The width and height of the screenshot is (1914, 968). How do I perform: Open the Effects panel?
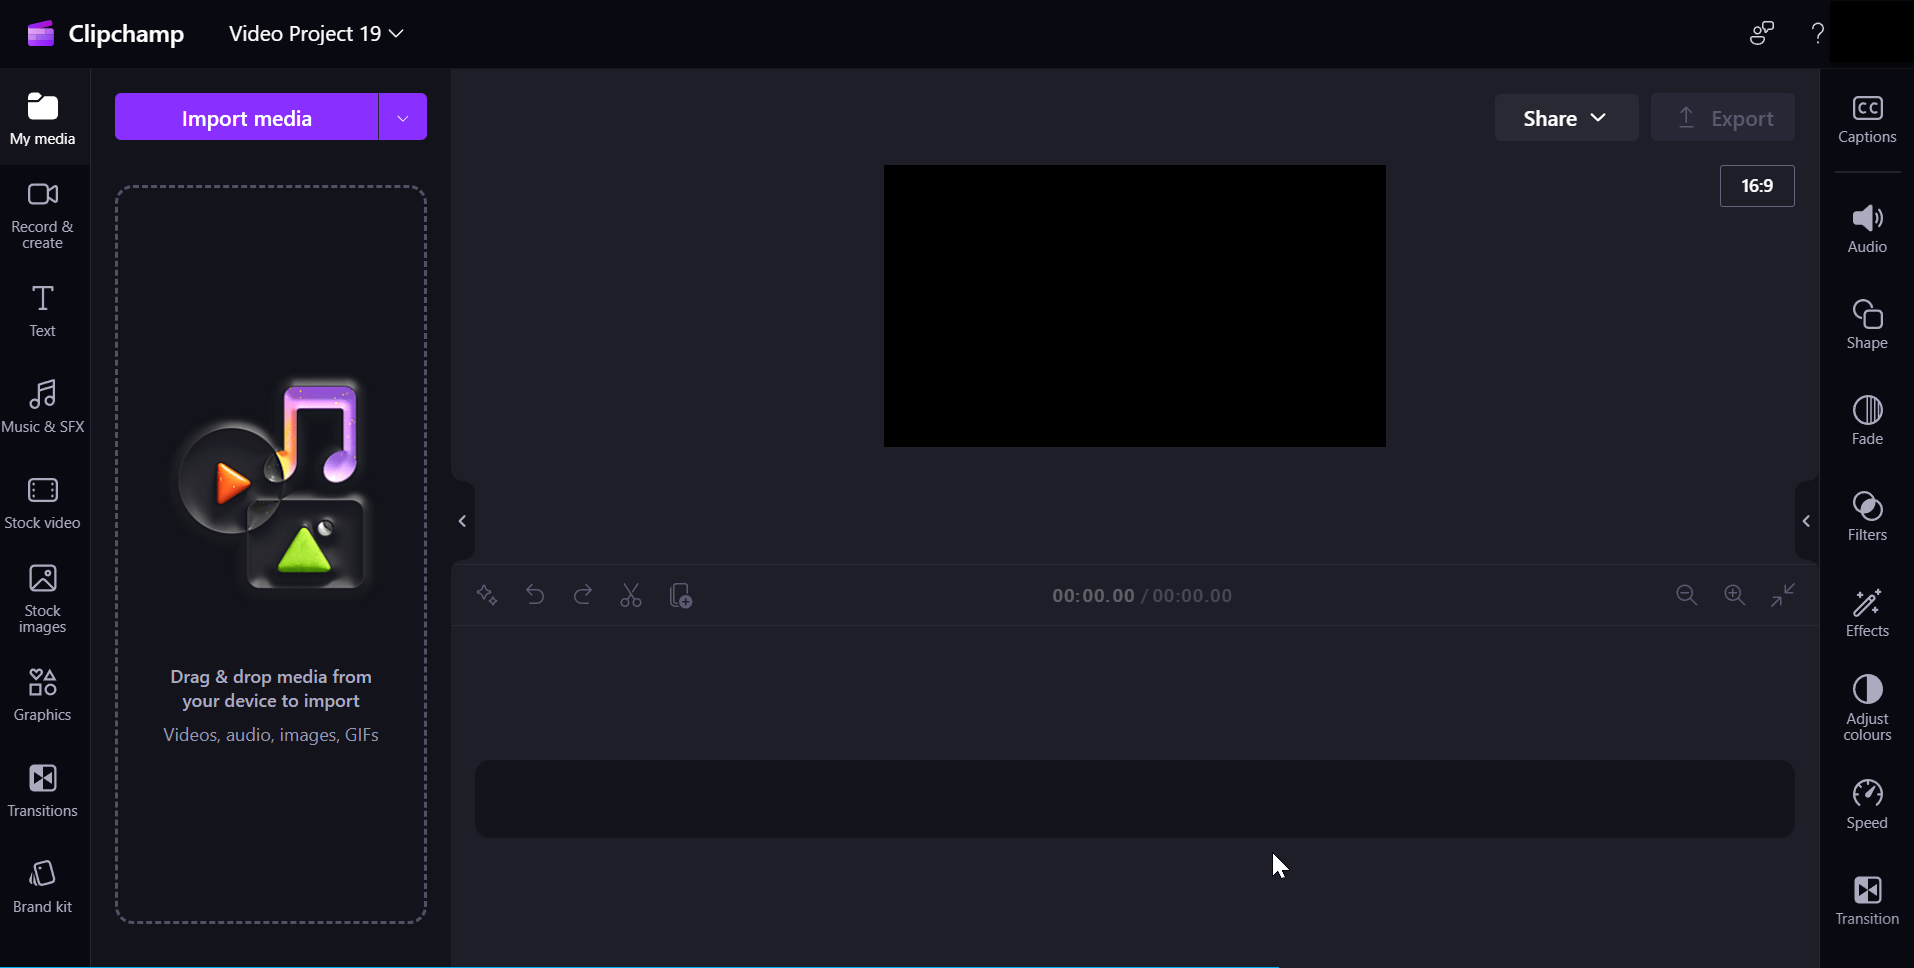coord(1867,613)
